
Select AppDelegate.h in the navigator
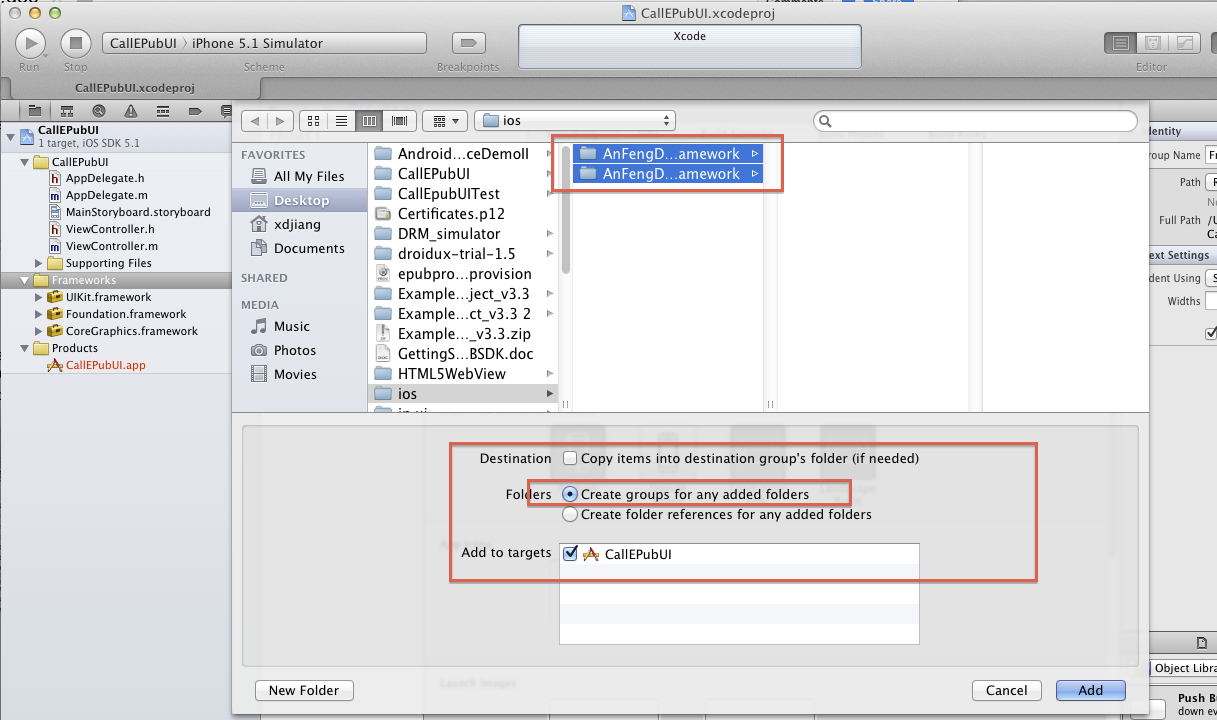105,178
